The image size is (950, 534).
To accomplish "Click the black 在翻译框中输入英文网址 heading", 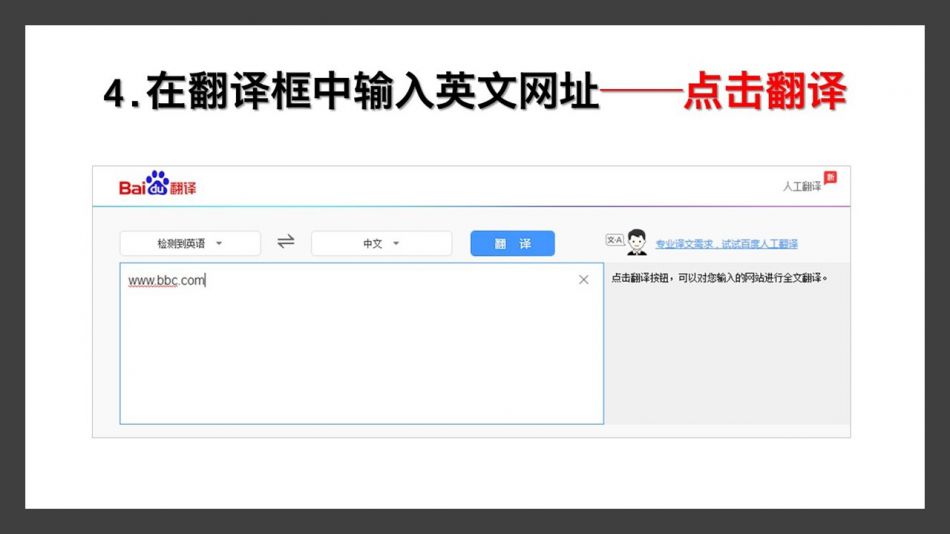I will [350, 93].
